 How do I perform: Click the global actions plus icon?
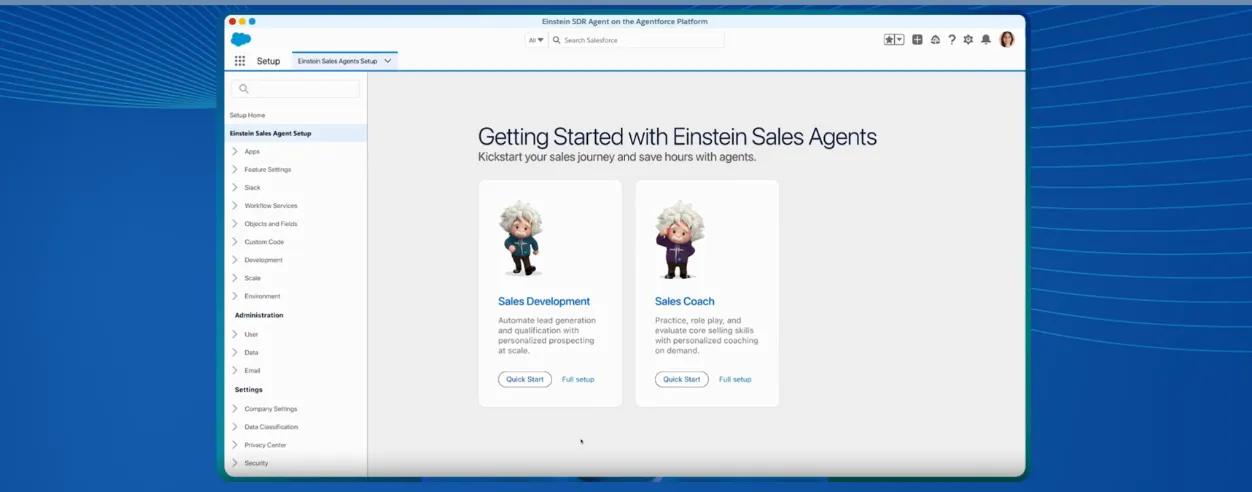[917, 40]
